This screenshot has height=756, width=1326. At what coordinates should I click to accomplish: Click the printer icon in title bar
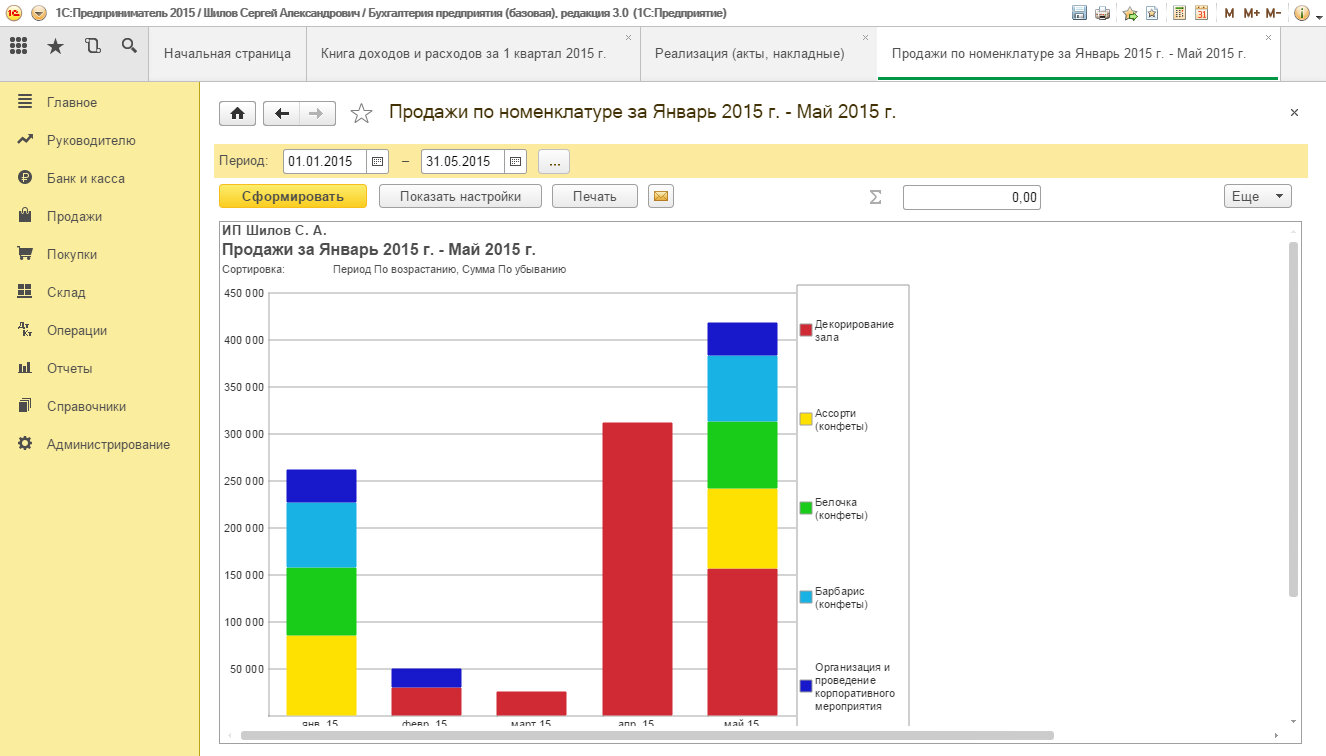(x=1102, y=13)
